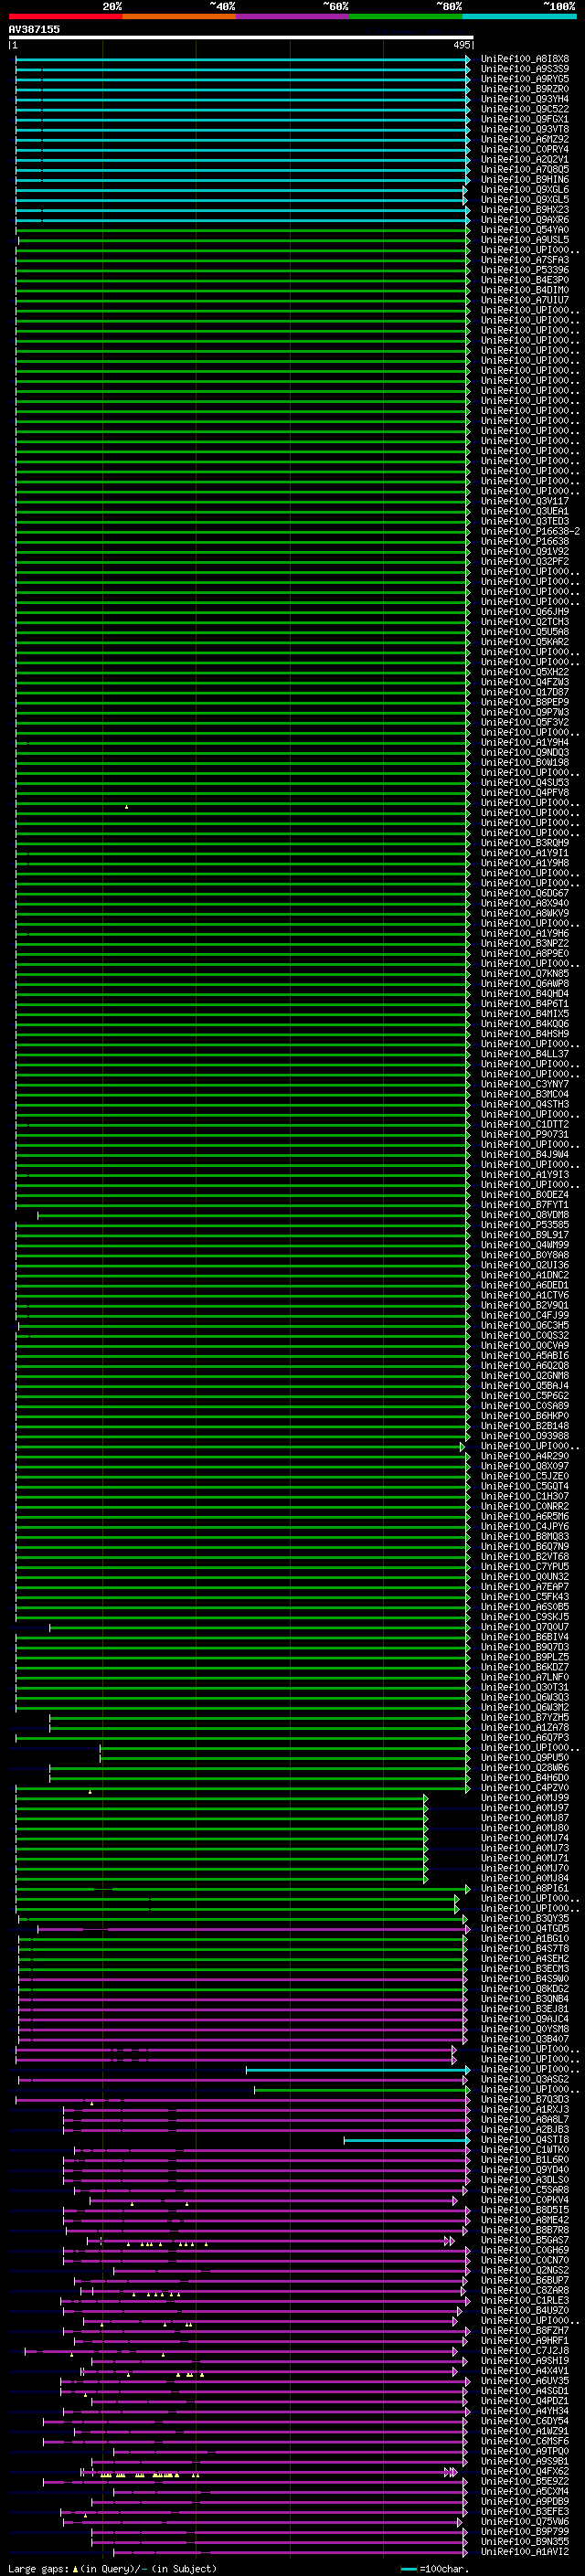The height and width of the screenshot is (2576, 585).
Task: Select the UniRef100_Q3UEA1 label
Action: point(525,511)
